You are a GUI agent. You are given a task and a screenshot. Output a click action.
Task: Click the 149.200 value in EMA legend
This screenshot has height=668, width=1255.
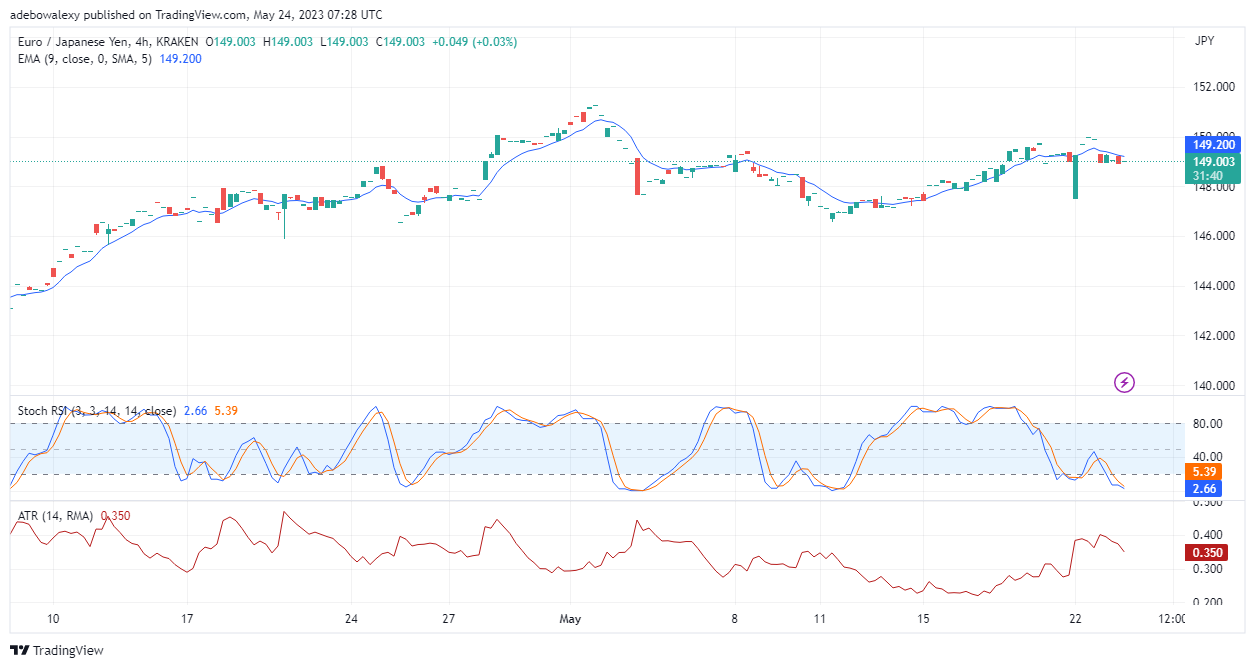tap(181, 59)
